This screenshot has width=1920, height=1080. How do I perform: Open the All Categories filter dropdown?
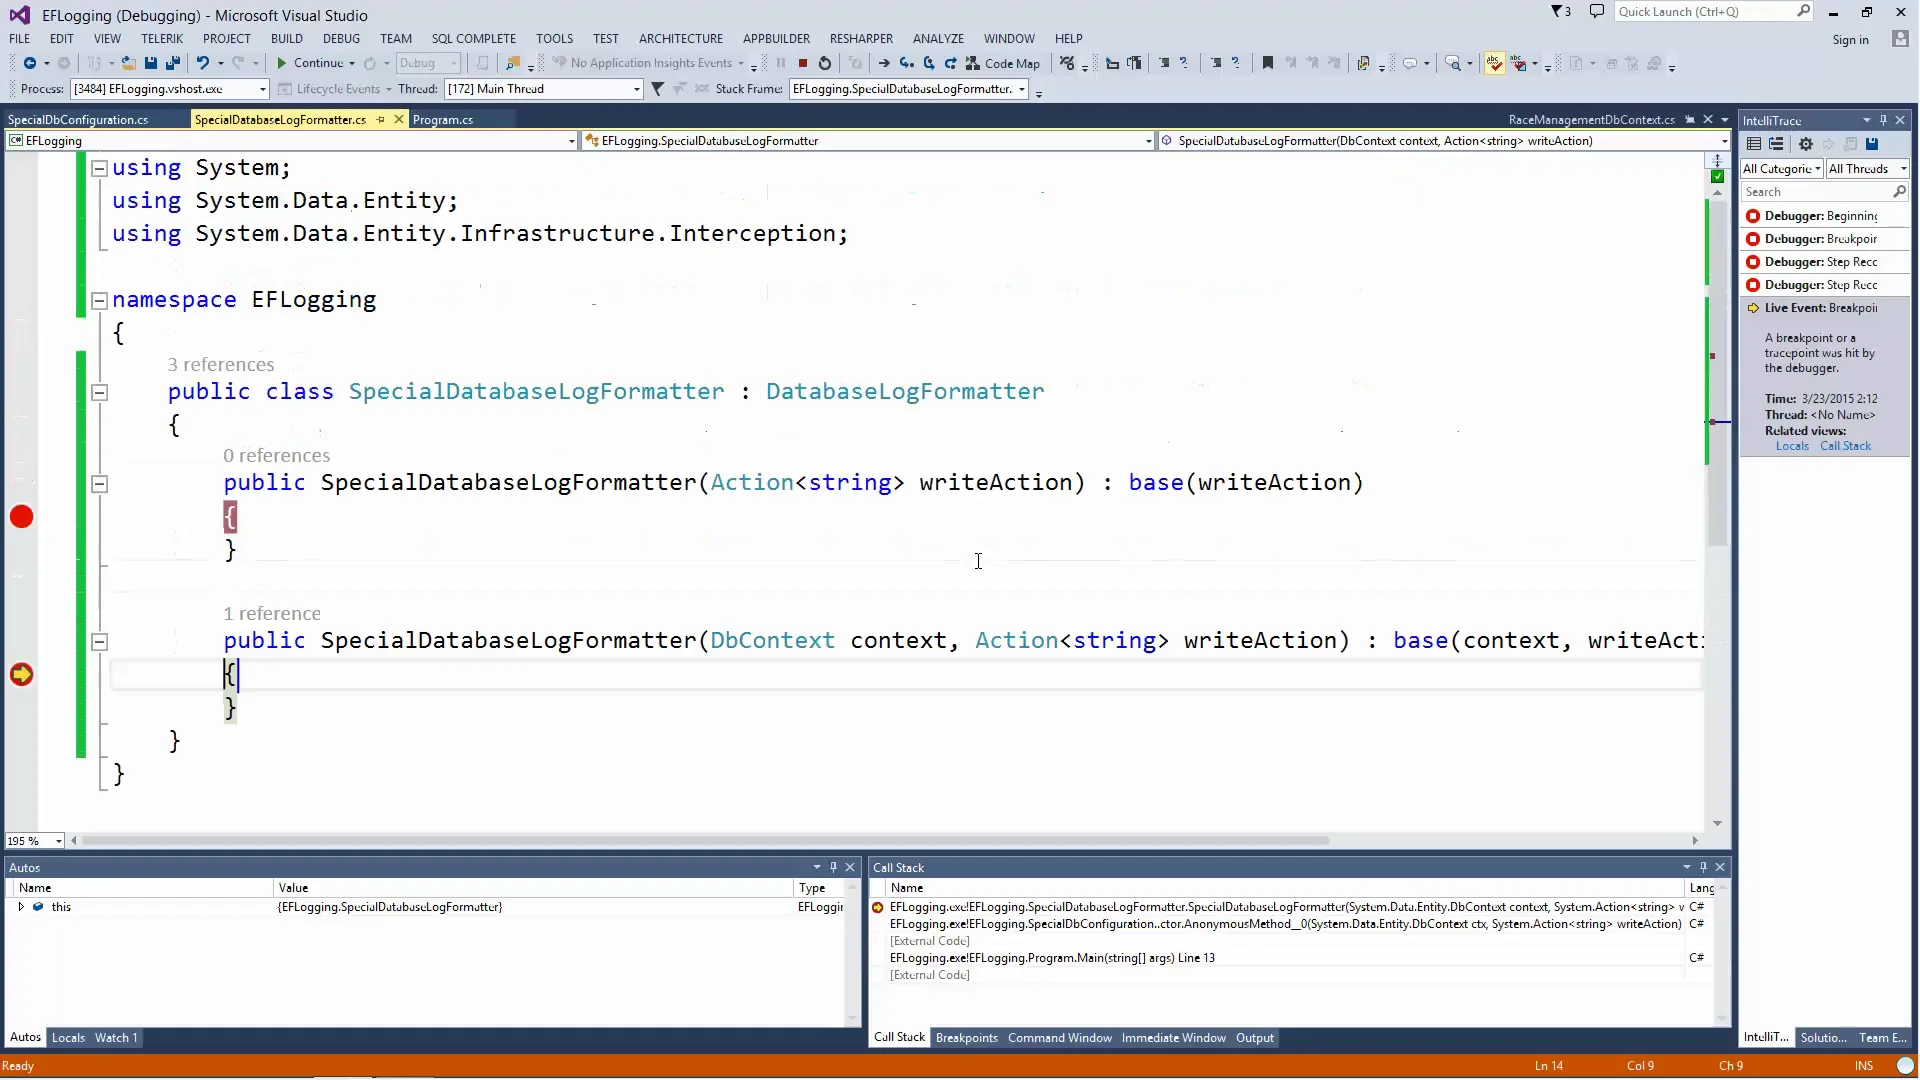pyautogui.click(x=1780, y=168)
